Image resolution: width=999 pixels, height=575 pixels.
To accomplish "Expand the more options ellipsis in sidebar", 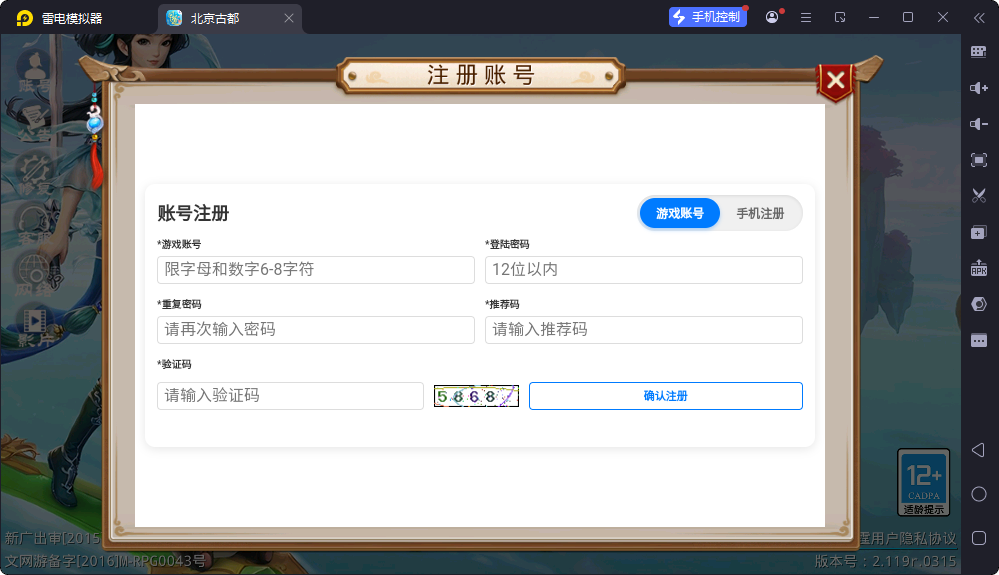I will click(x=979, y=340).
